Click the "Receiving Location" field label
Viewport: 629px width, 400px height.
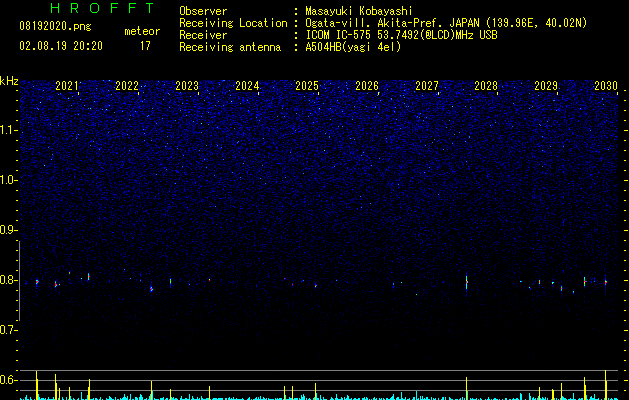click(x=233, y=23)
